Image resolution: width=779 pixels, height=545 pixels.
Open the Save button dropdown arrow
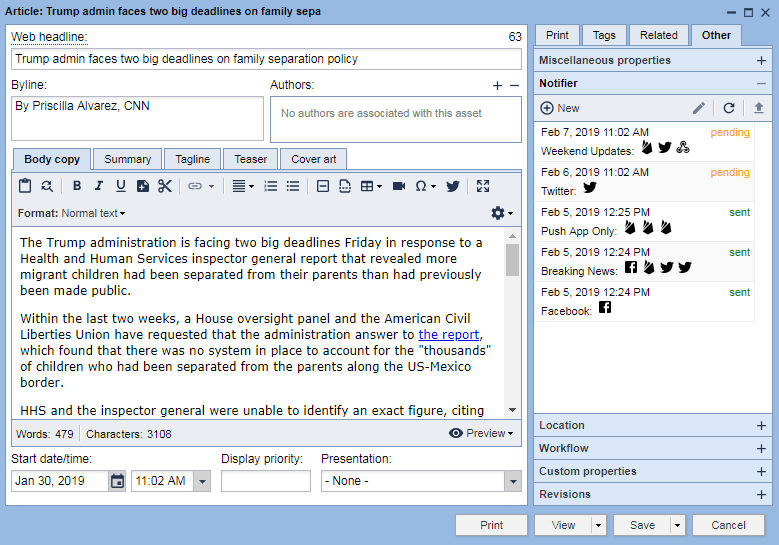(678, 525)
